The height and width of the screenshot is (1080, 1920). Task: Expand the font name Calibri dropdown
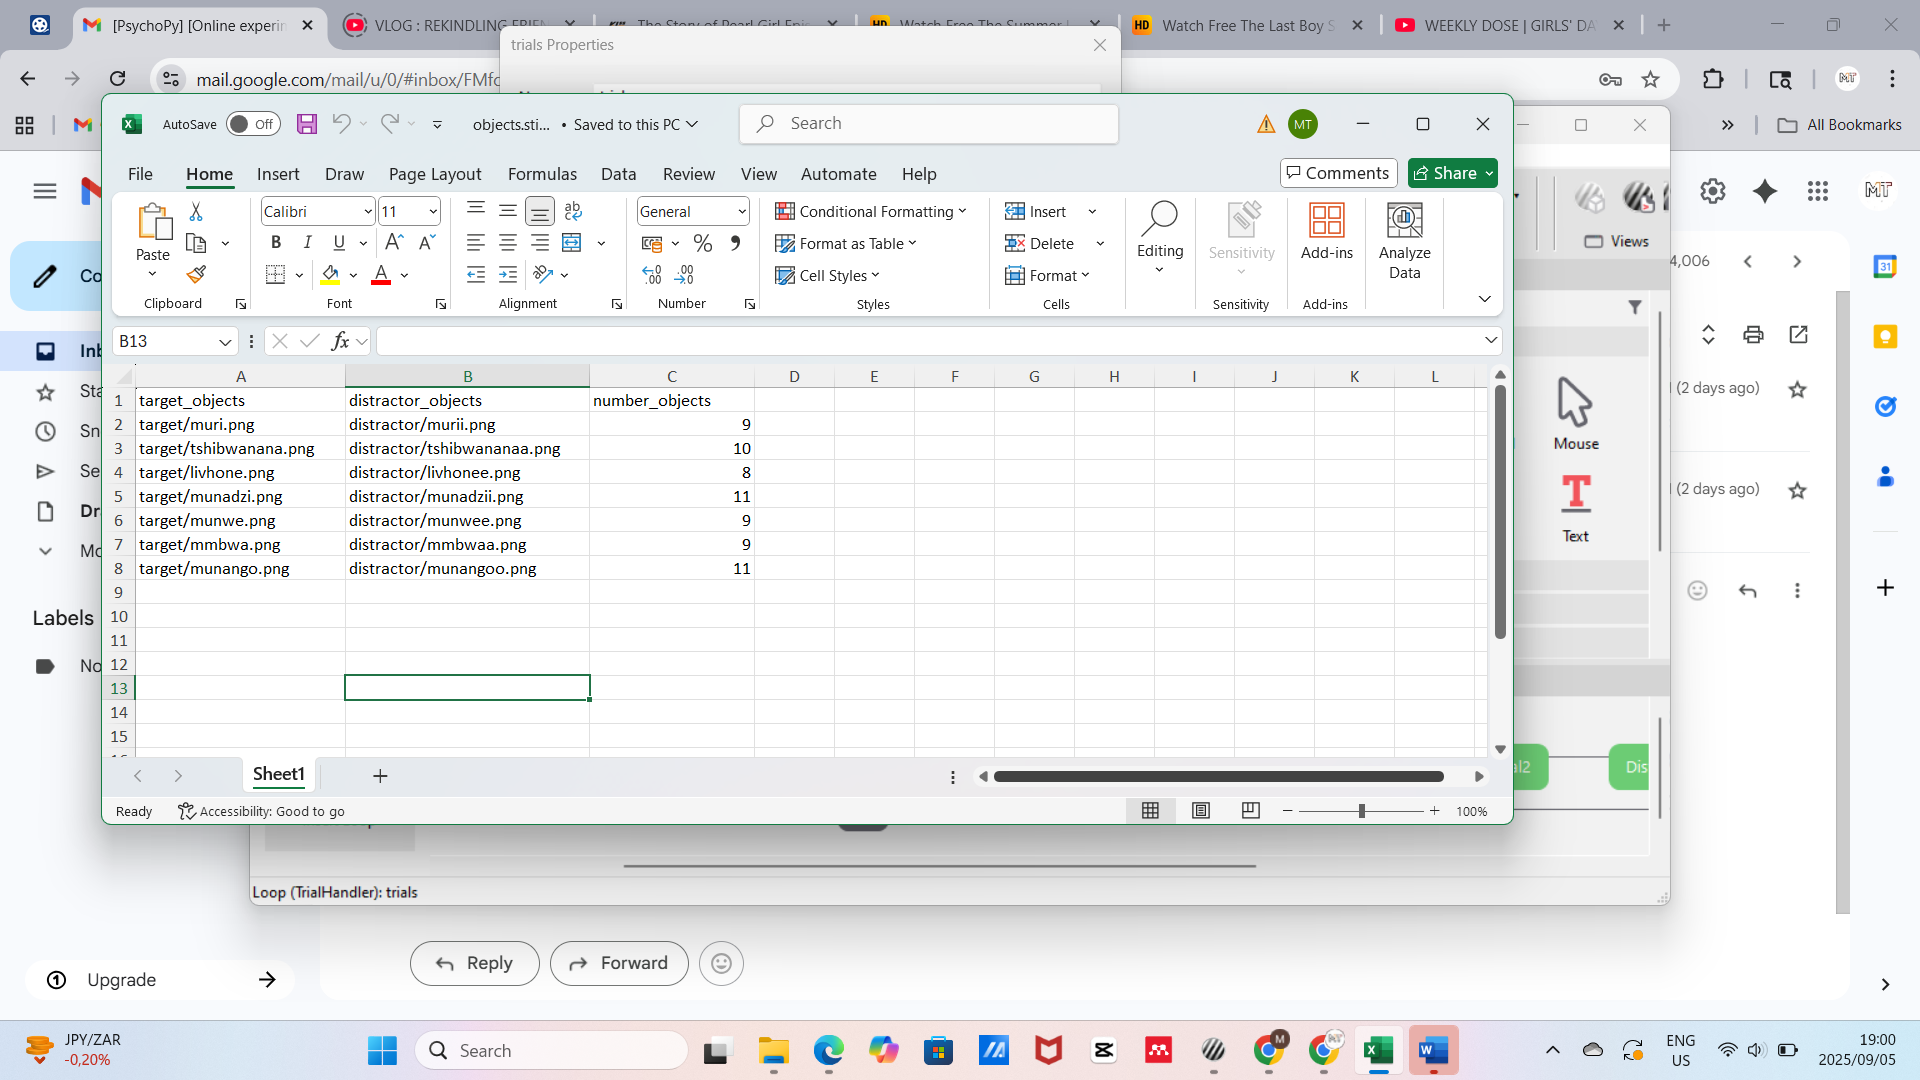click(368, 212)
